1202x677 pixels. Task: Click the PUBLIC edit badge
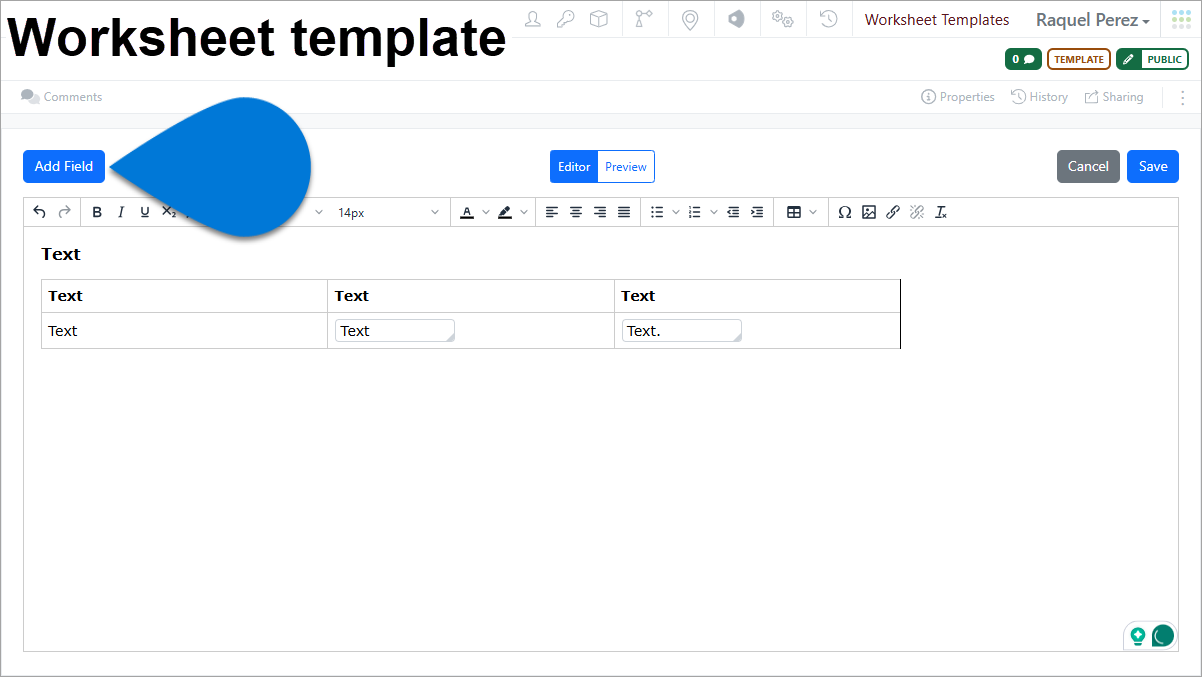pos(1152,59)
